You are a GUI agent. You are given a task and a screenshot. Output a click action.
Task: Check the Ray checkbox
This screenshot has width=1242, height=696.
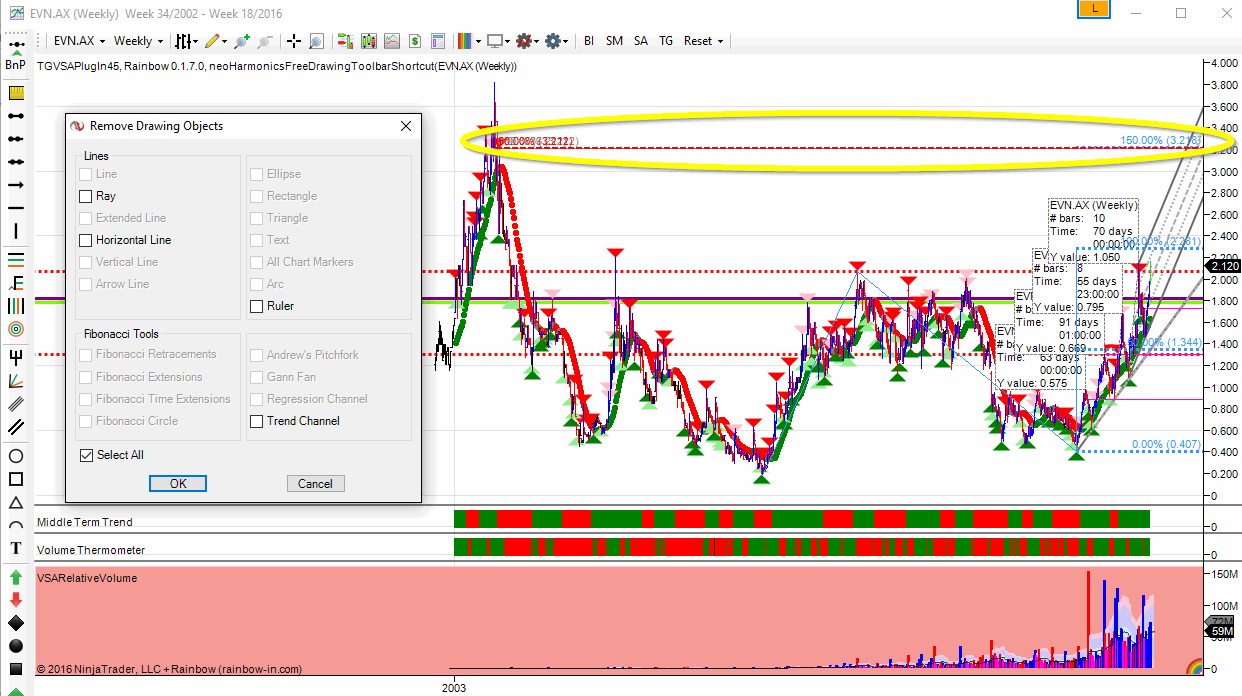pos(85,196)
